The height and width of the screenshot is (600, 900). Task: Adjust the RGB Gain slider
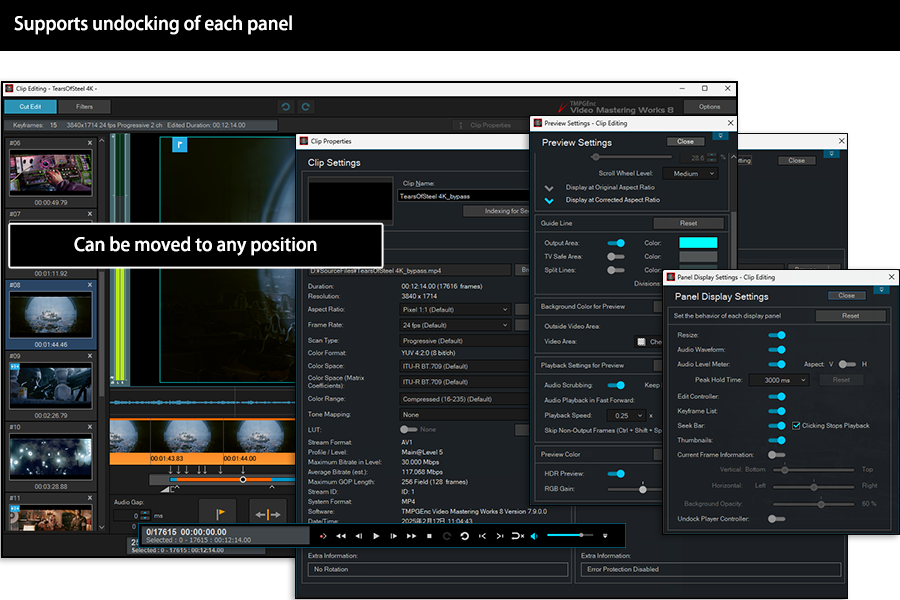pos(634,489)
